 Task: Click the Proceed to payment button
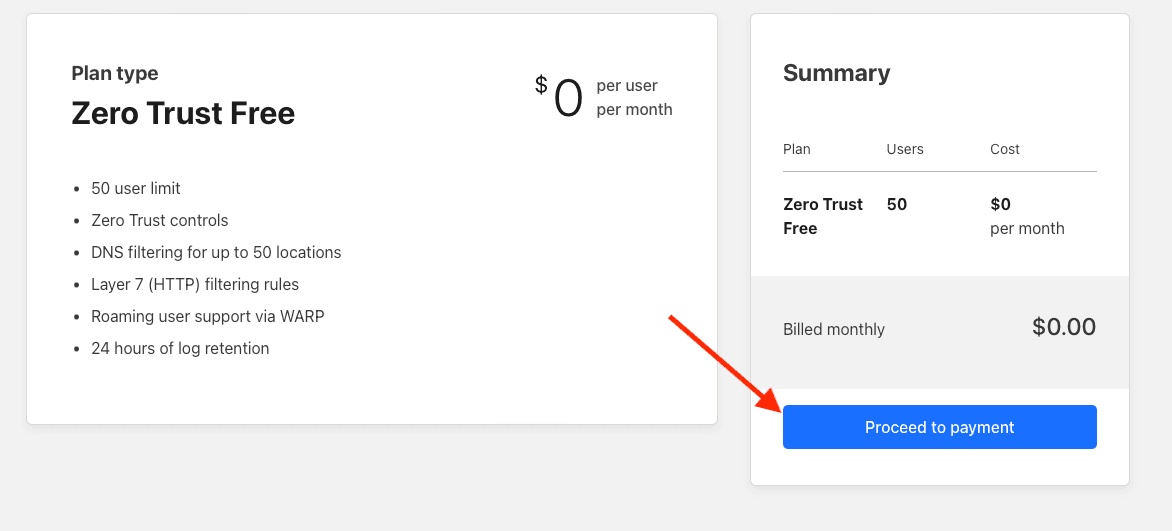(940, 427)
